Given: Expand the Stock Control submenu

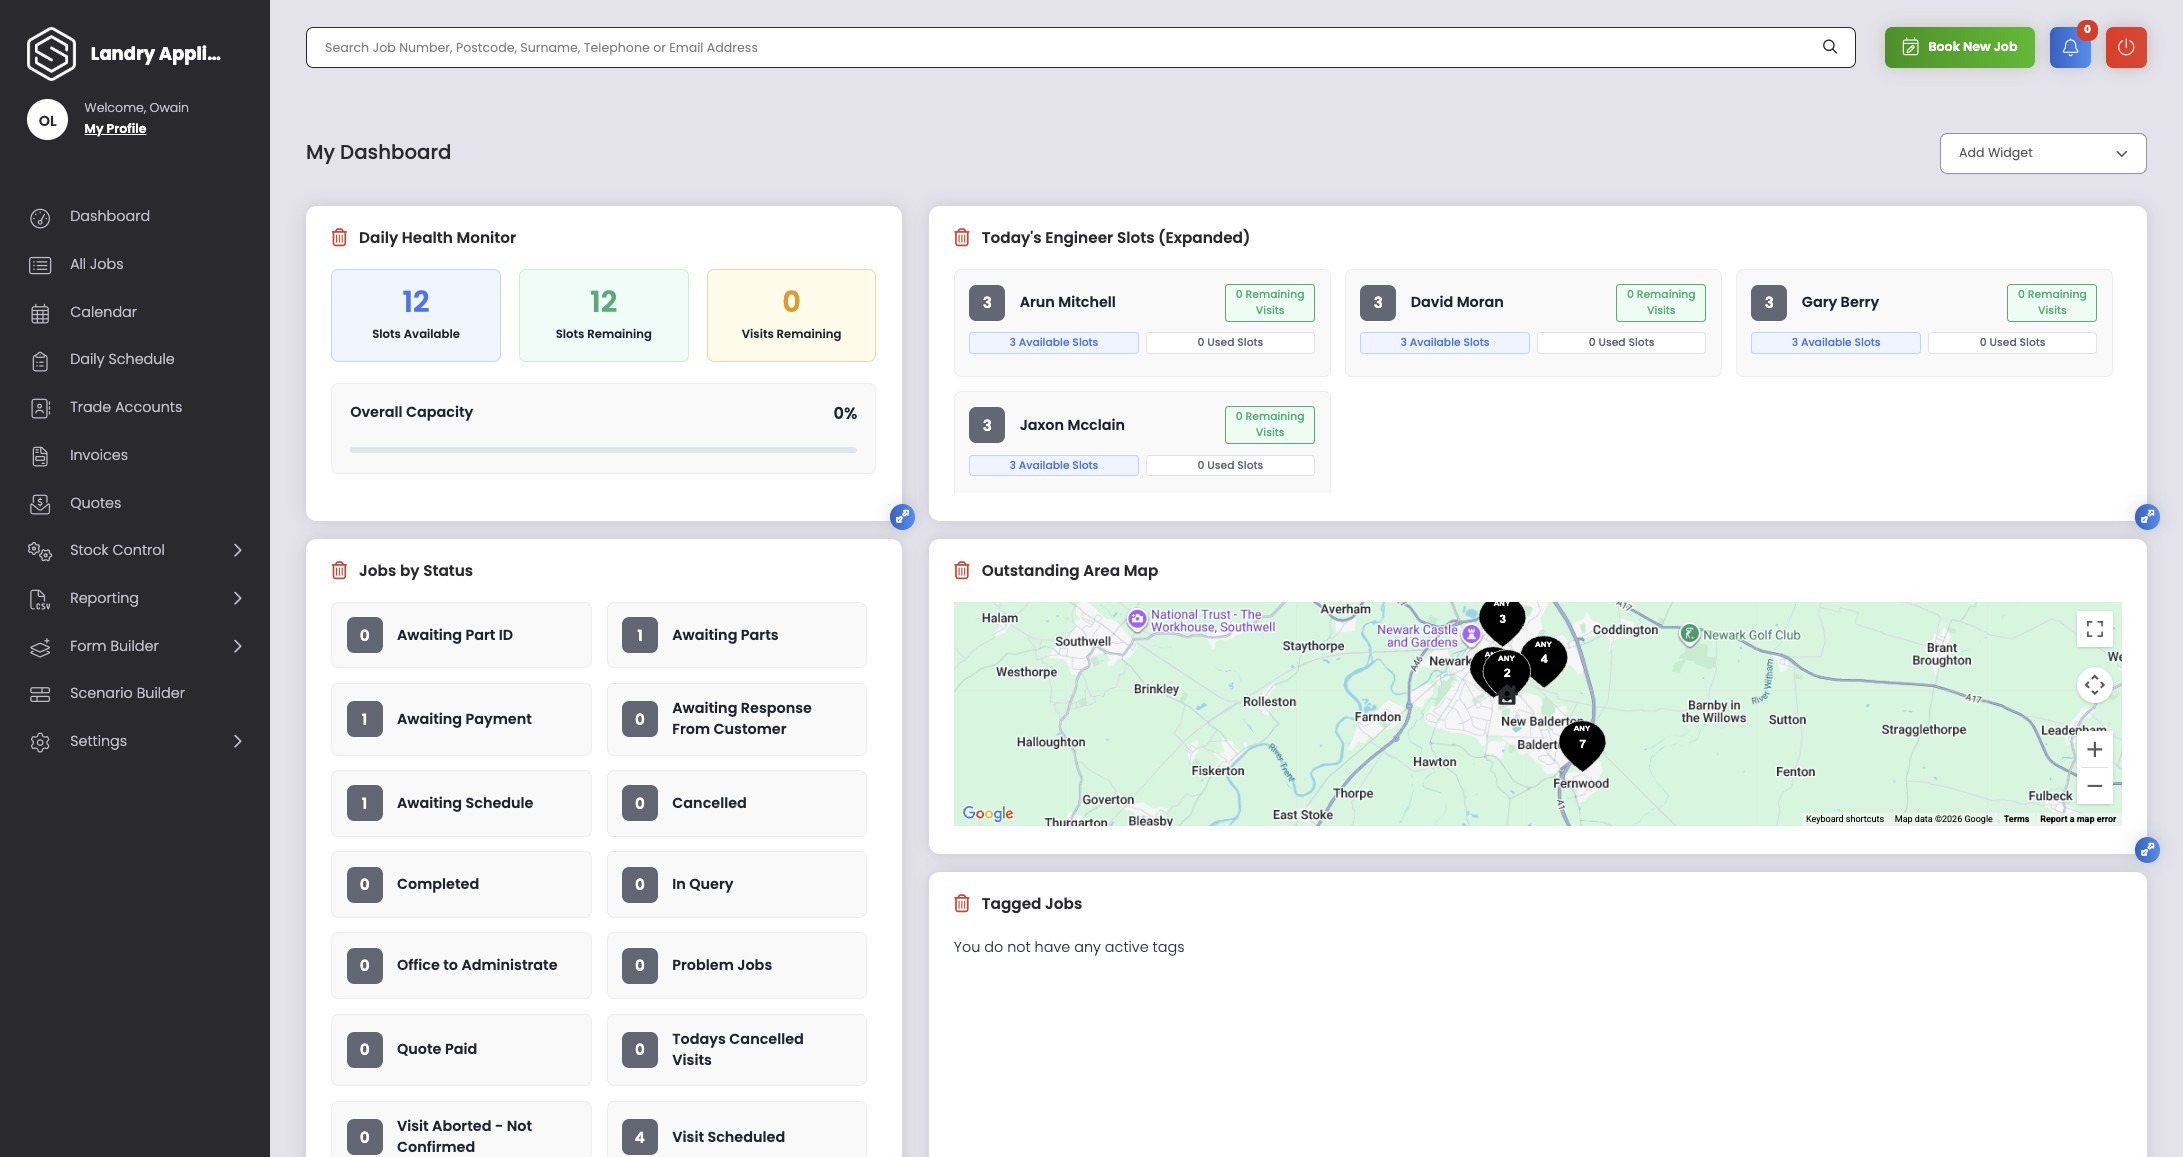Looking at the screenshot, I should tap(237, 550).
